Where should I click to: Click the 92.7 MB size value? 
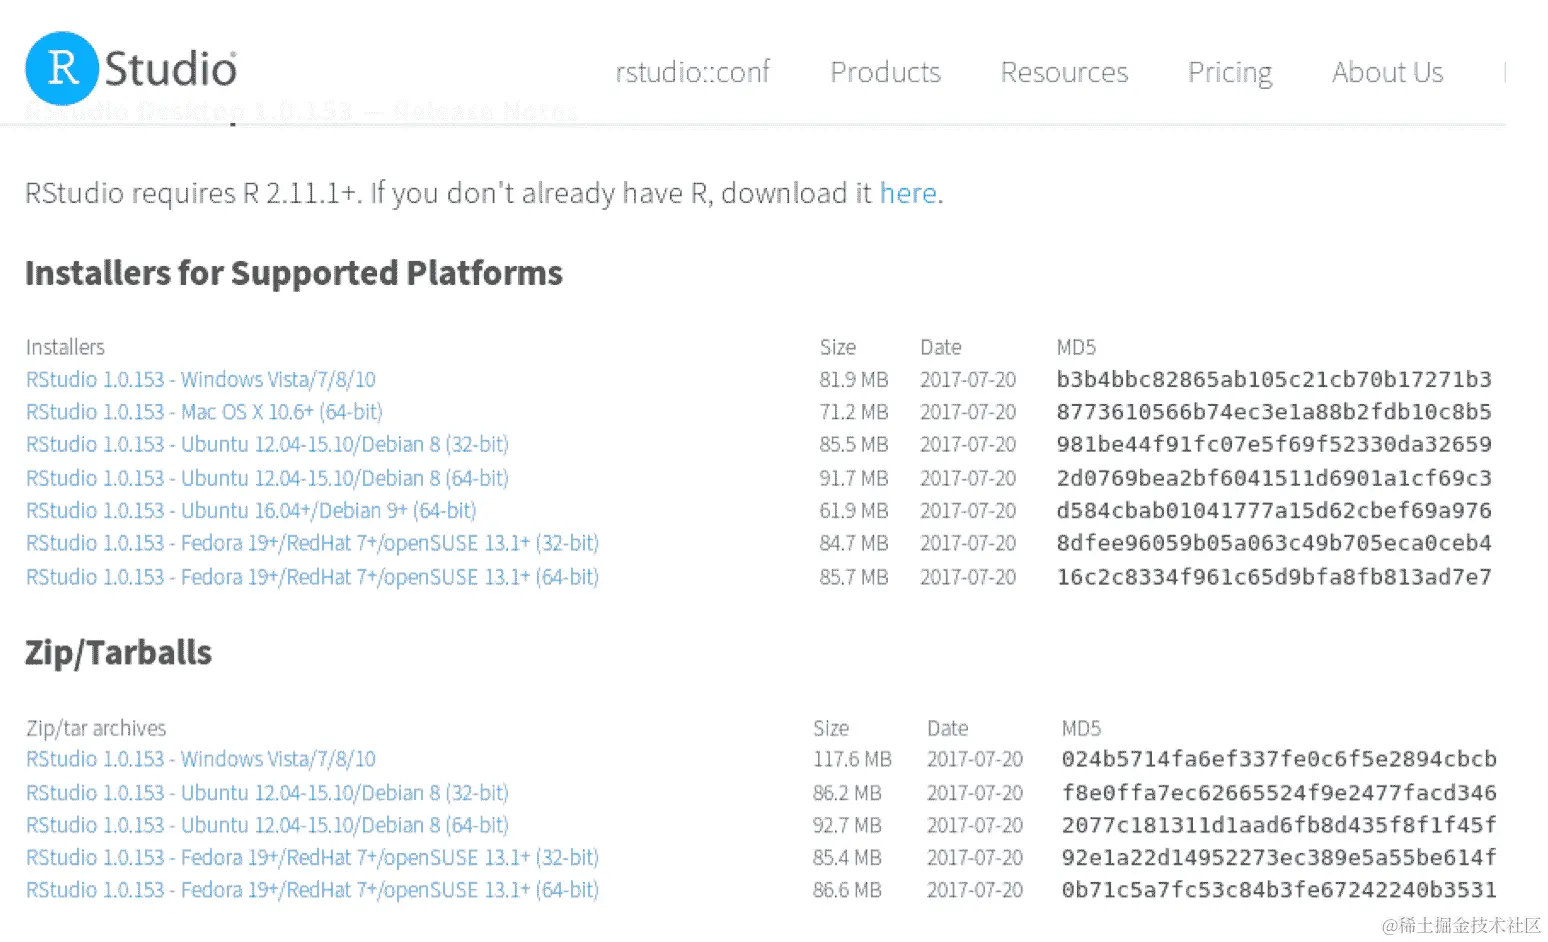(x=848, y=825)
